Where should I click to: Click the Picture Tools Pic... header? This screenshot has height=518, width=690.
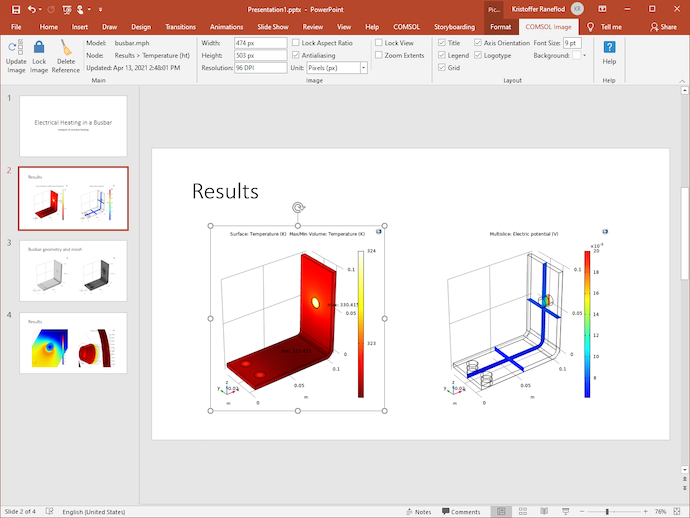pyautogui.click(x=494, y=9)
